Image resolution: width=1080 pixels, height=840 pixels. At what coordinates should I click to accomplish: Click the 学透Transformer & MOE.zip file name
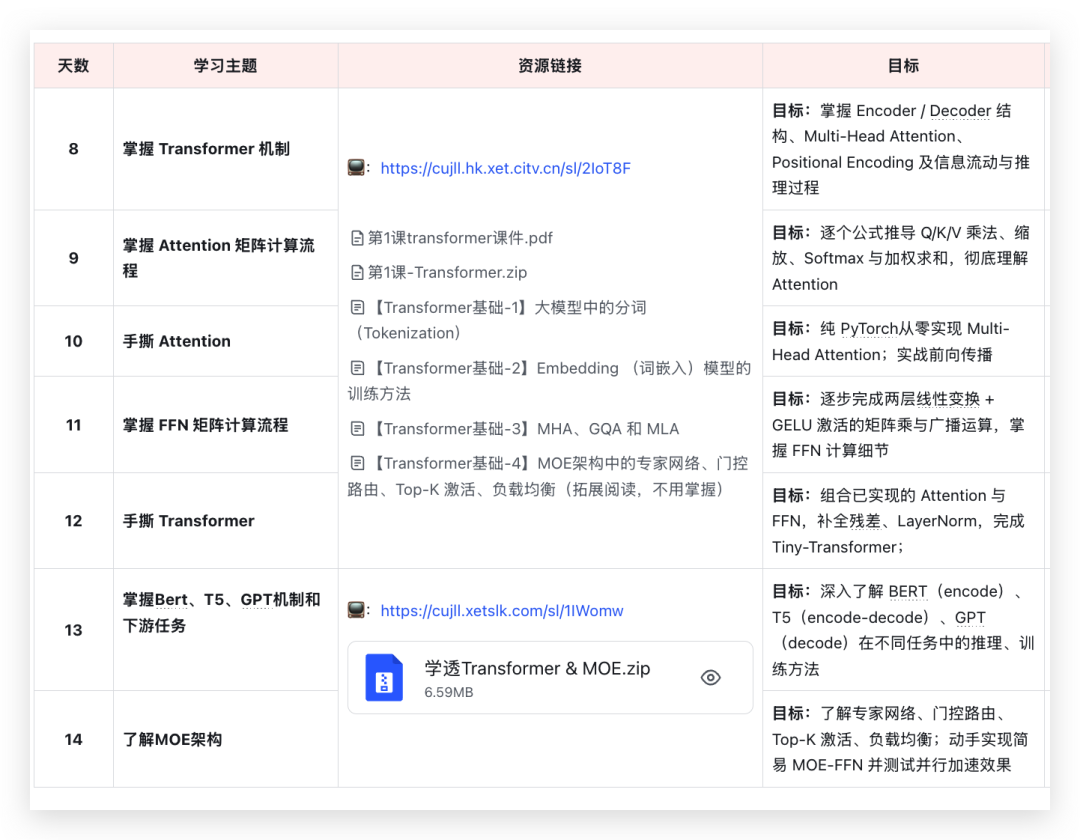click(537, 669)
